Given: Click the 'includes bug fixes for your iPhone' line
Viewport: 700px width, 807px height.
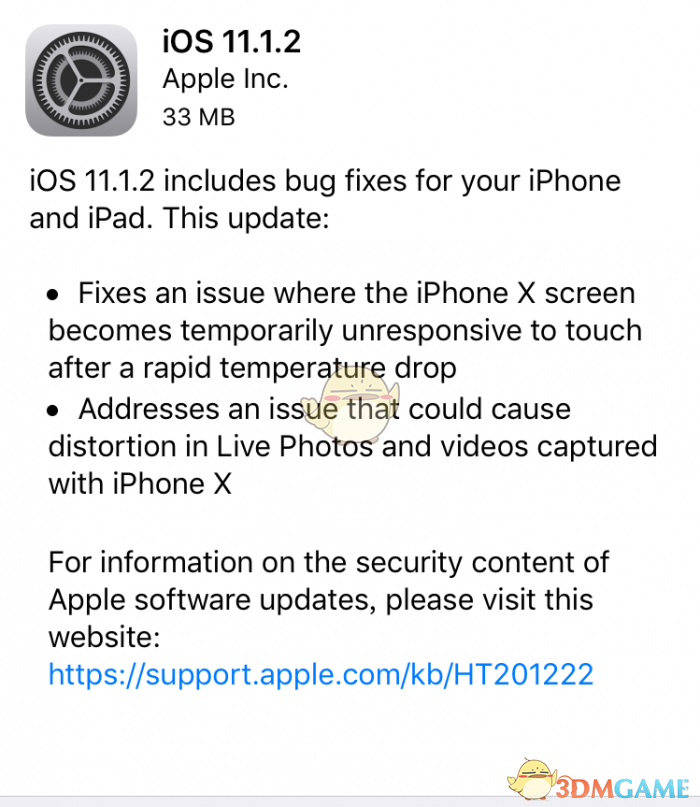Looking at the screenshot, I should 325,182.
